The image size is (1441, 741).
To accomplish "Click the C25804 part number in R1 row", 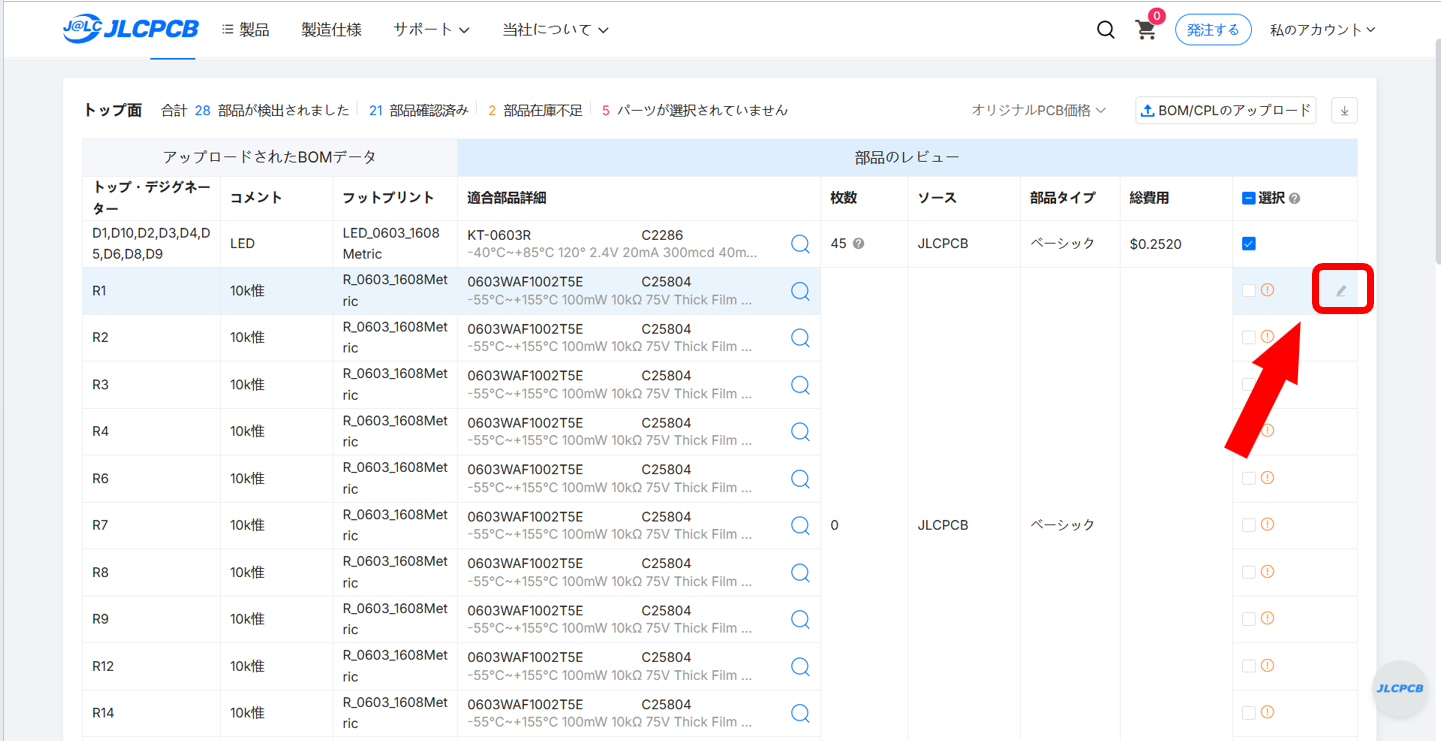I will pos(666,282).
